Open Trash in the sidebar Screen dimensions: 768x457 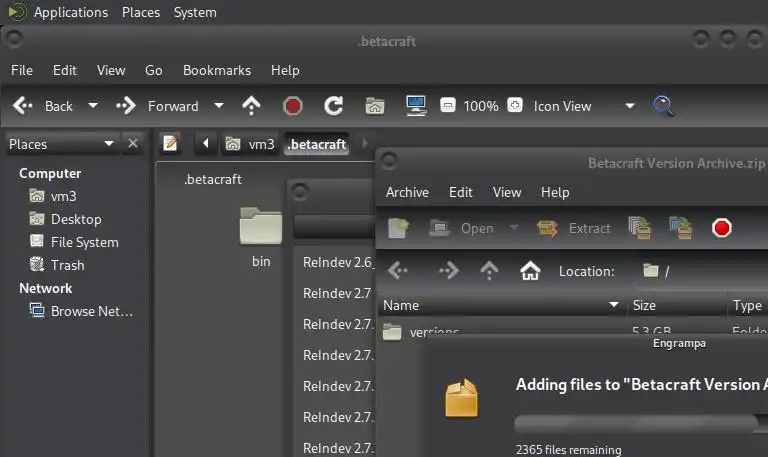pos(57,265)
